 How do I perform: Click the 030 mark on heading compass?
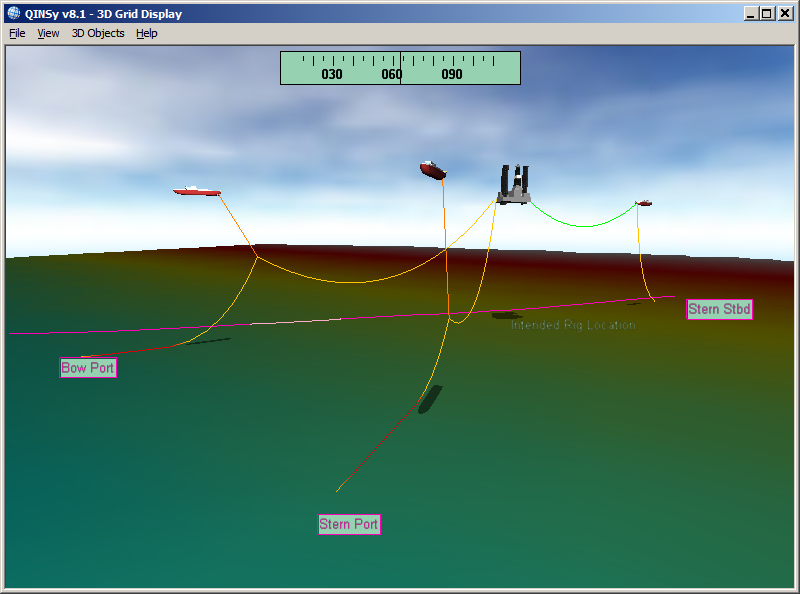click(x=332, y=74)
